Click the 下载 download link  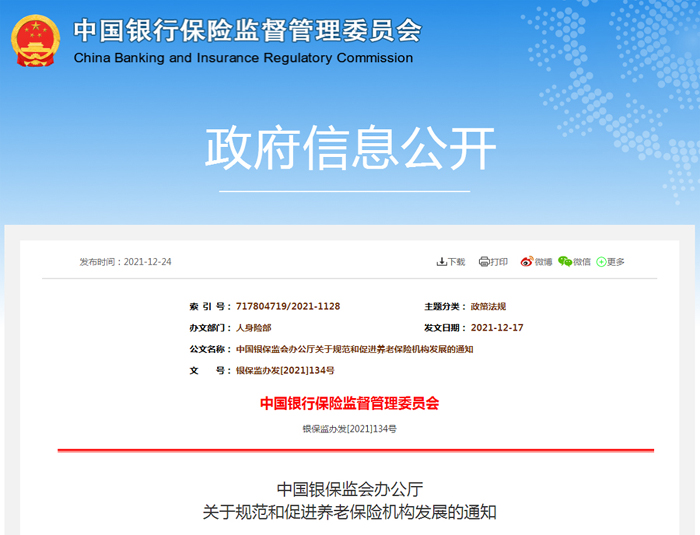pos(456,262)
